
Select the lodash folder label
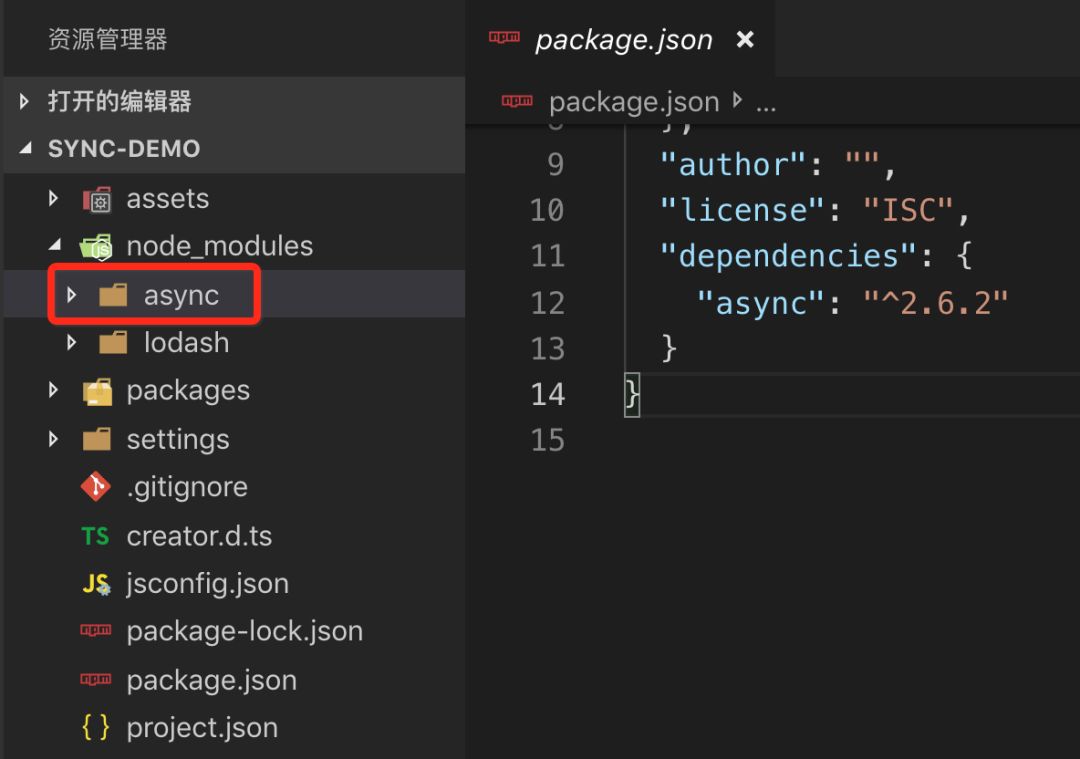(x=186, y=342)
